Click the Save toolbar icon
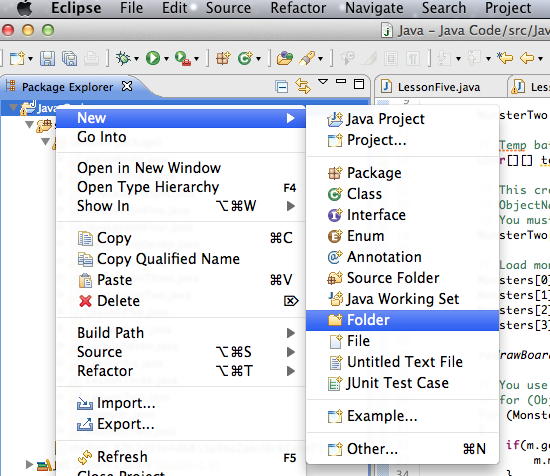 [x=47, y=58]
